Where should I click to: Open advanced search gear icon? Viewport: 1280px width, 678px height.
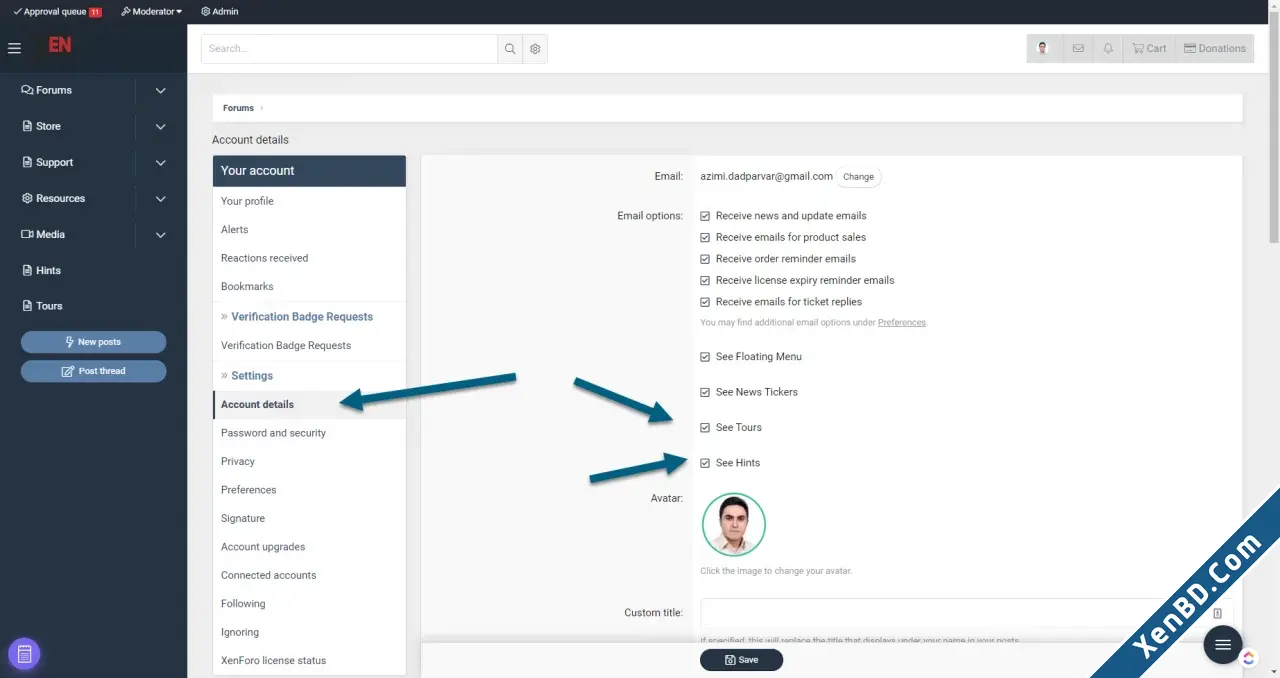[x=535, y=49]
